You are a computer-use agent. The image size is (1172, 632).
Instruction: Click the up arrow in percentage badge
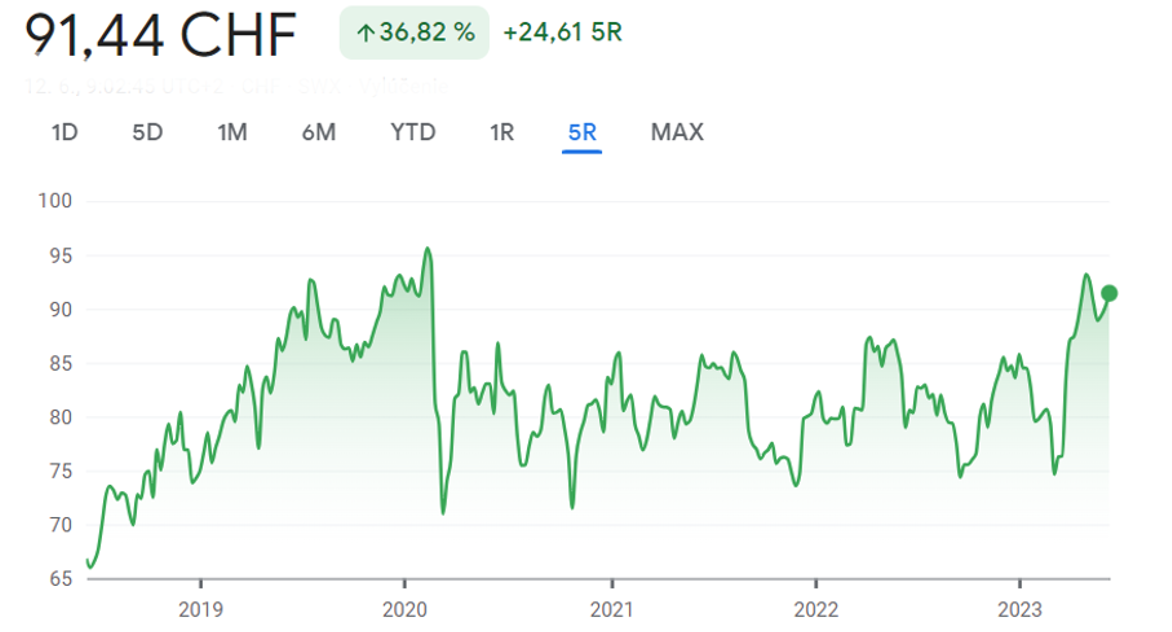pos(365,33)
